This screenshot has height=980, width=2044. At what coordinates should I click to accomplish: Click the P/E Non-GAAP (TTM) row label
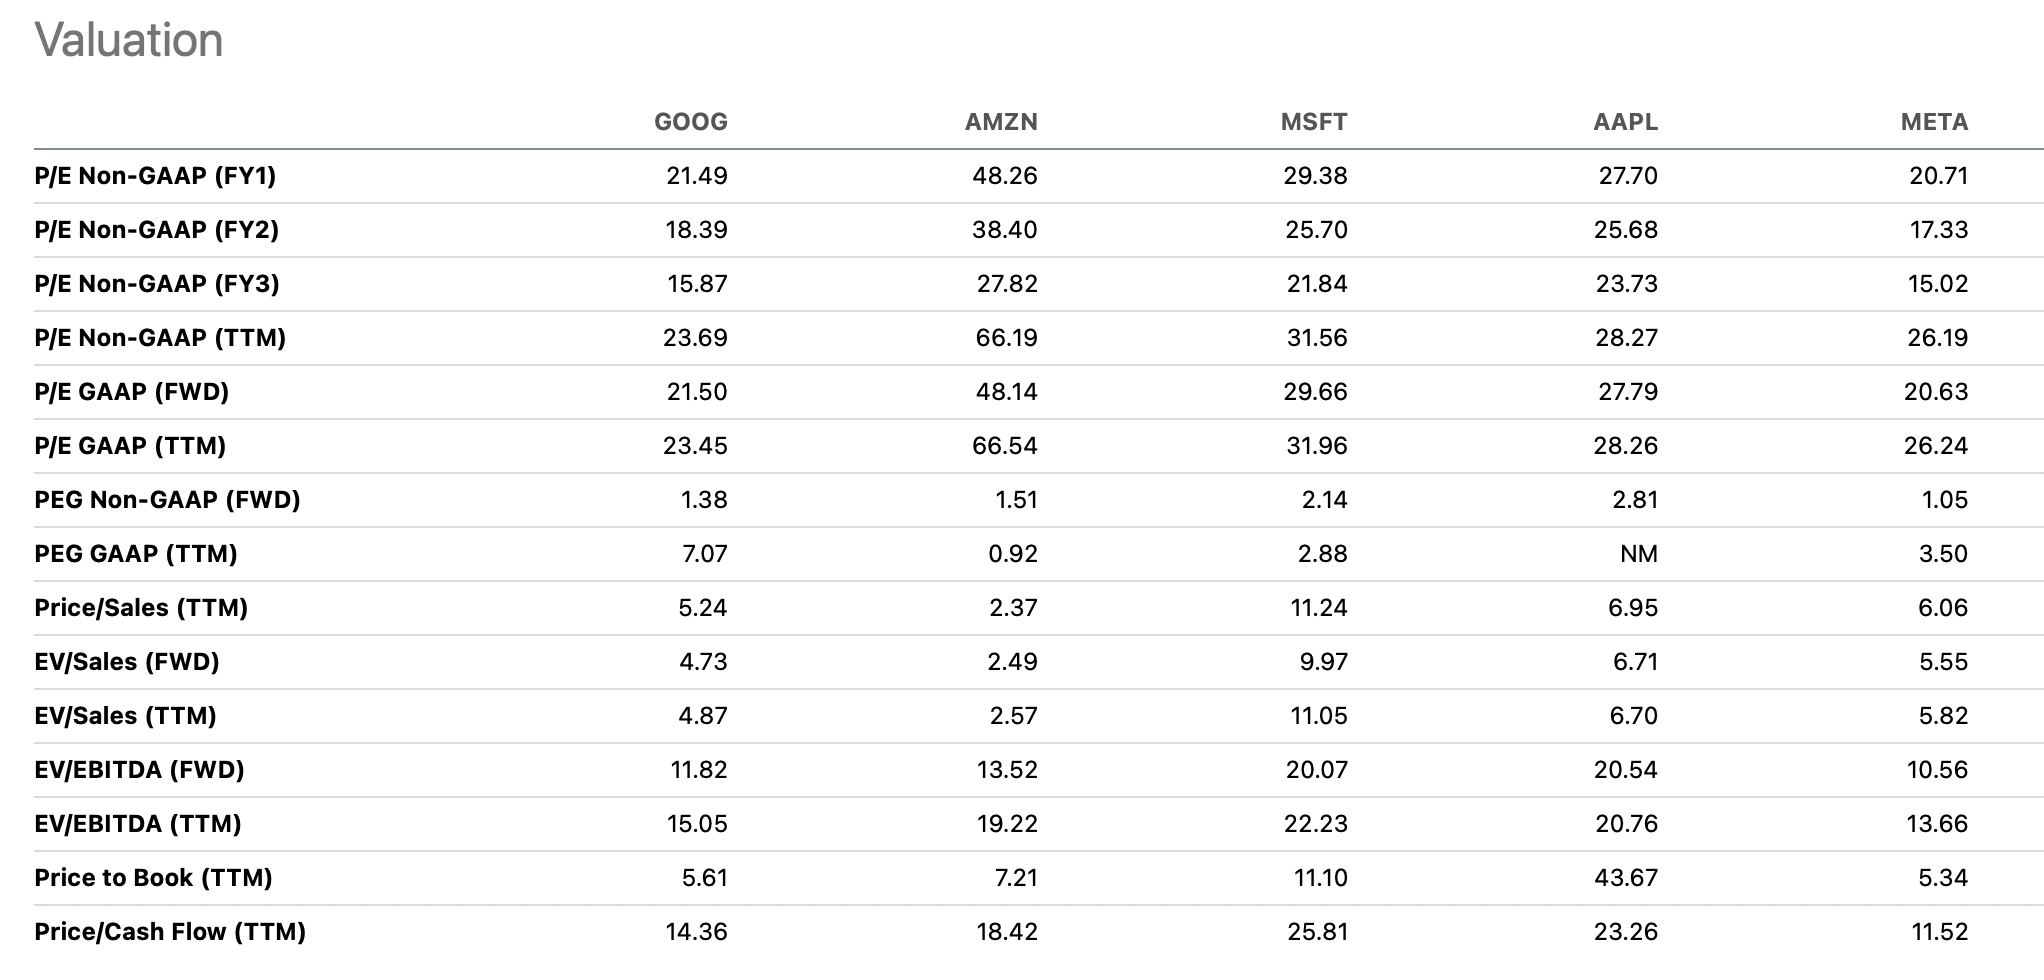(x=160, y=338)
